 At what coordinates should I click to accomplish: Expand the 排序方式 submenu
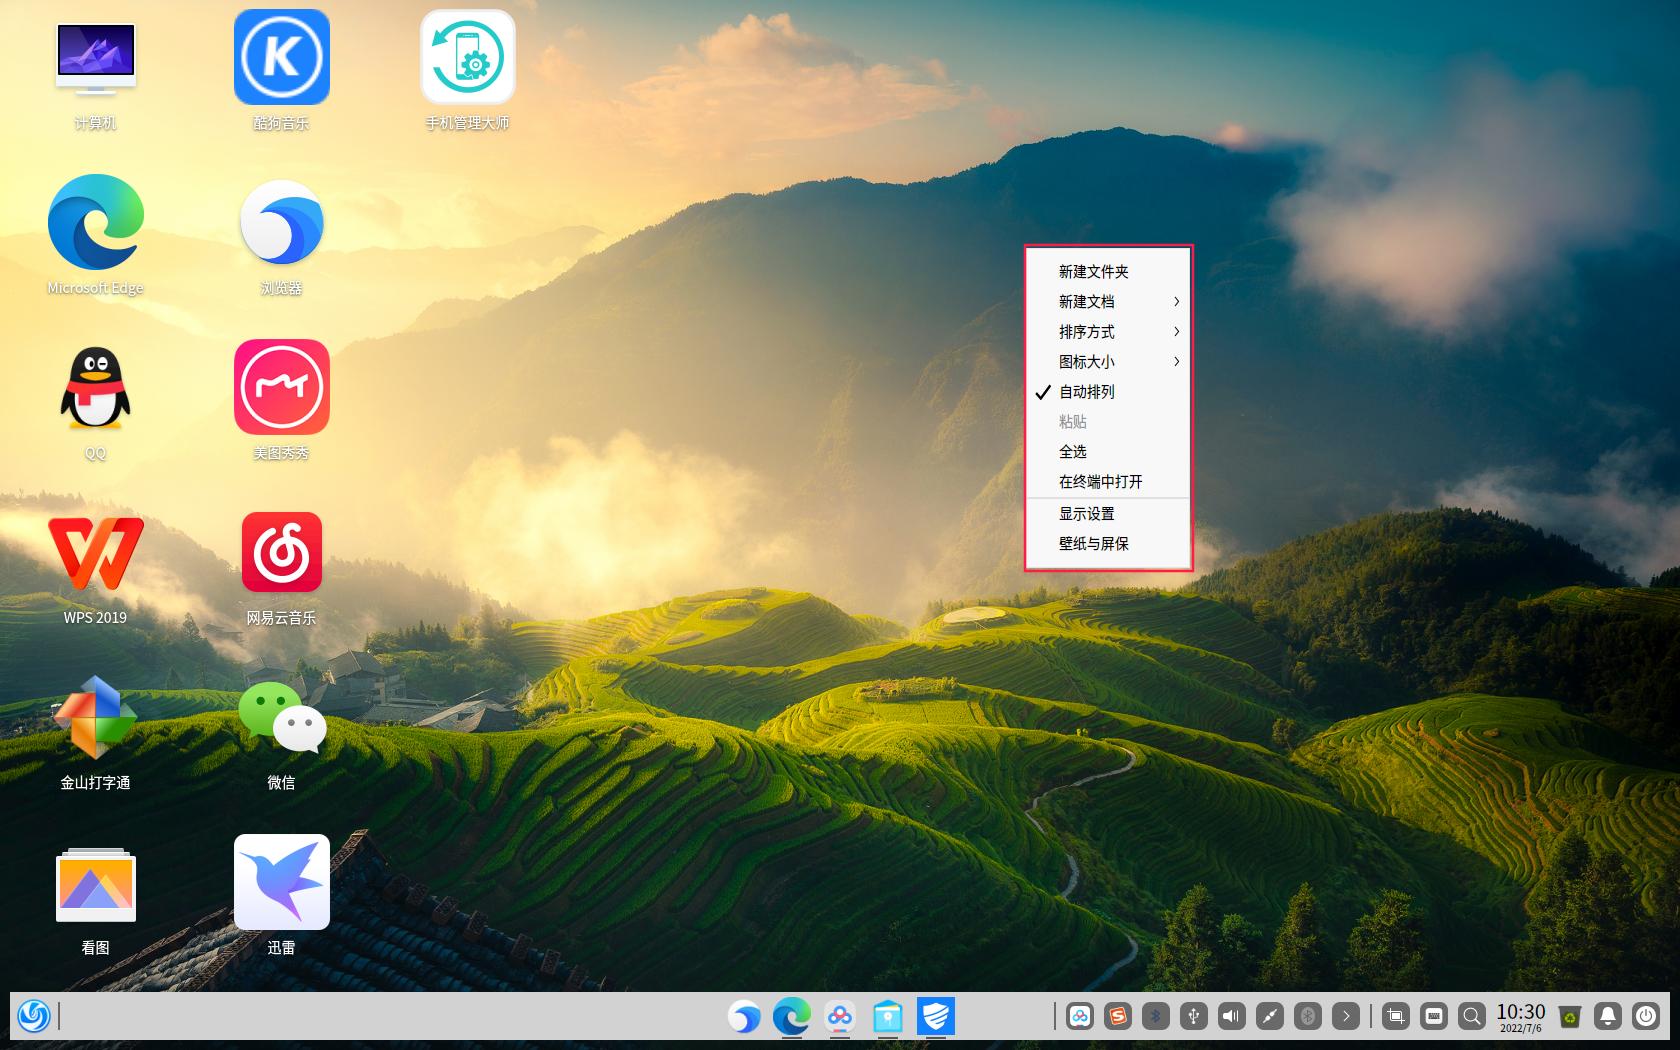click(1086, 331)
